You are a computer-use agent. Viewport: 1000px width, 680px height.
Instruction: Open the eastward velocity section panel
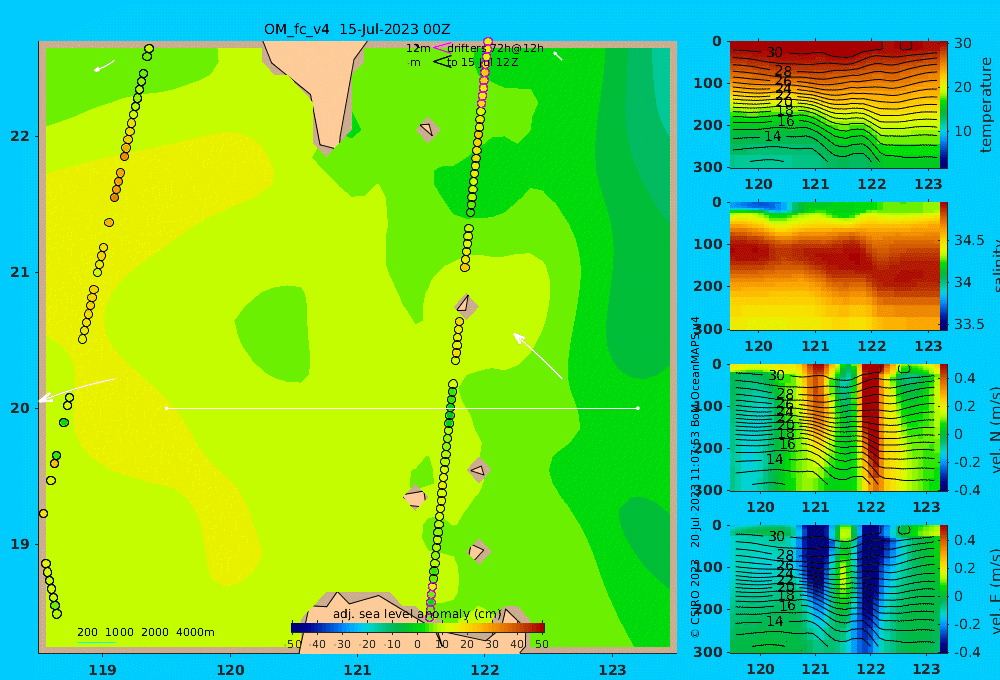tap(833, 589)
